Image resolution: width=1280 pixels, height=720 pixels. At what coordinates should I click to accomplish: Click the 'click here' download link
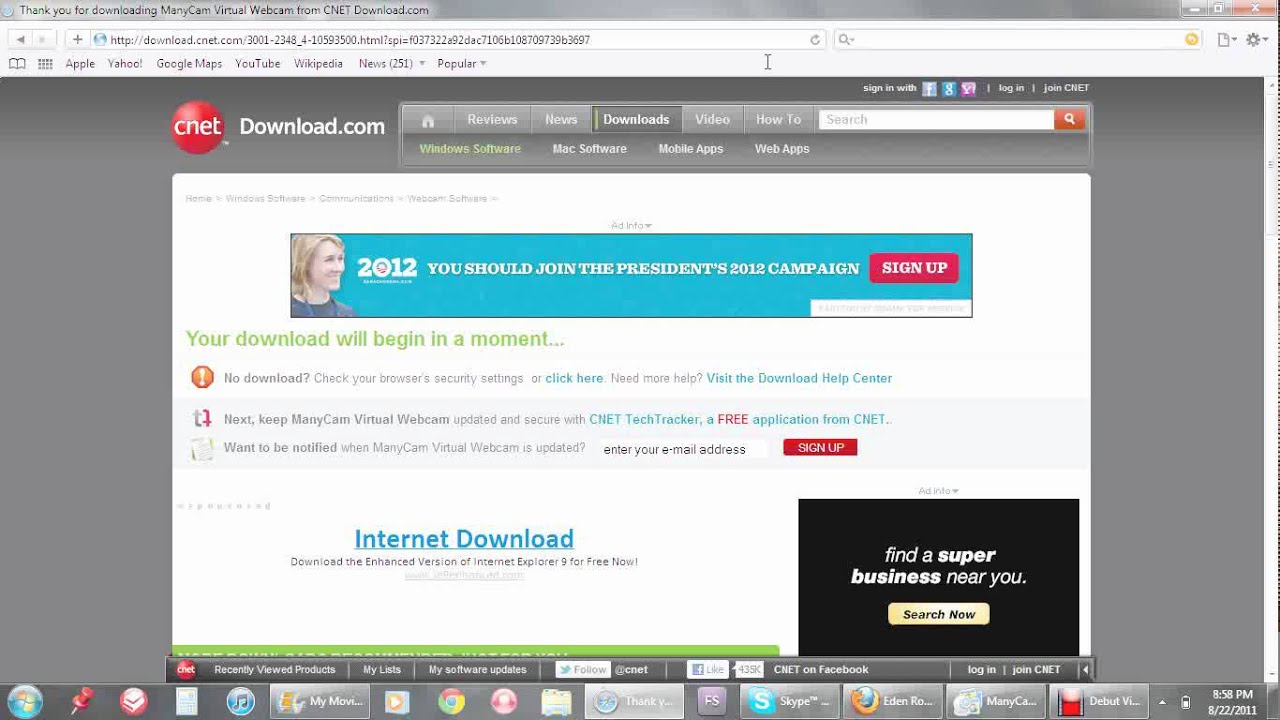point(574,378)
